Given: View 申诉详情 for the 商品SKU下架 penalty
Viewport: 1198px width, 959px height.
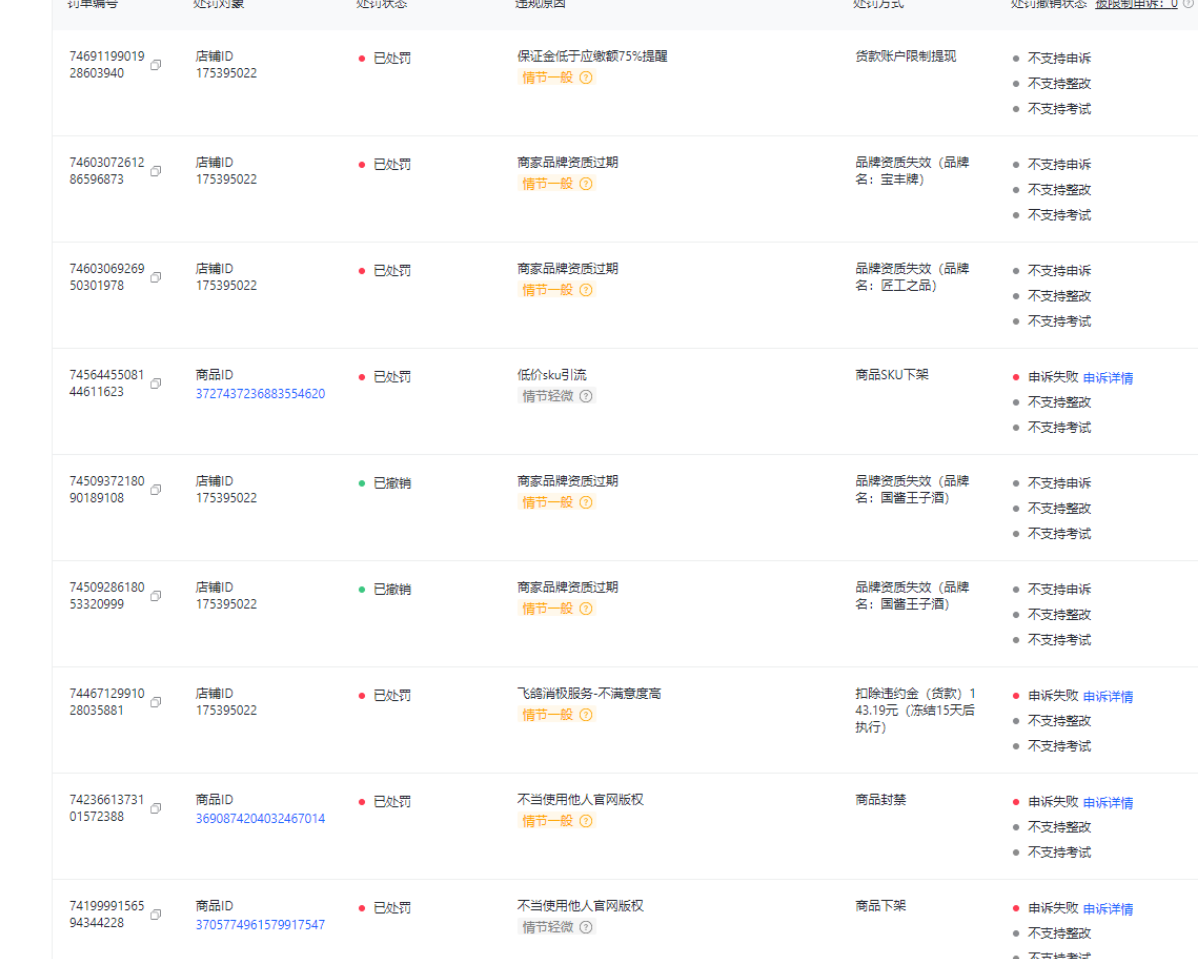Looking at the screenshot, I should pyautogui.click(x=1108, y=378).
